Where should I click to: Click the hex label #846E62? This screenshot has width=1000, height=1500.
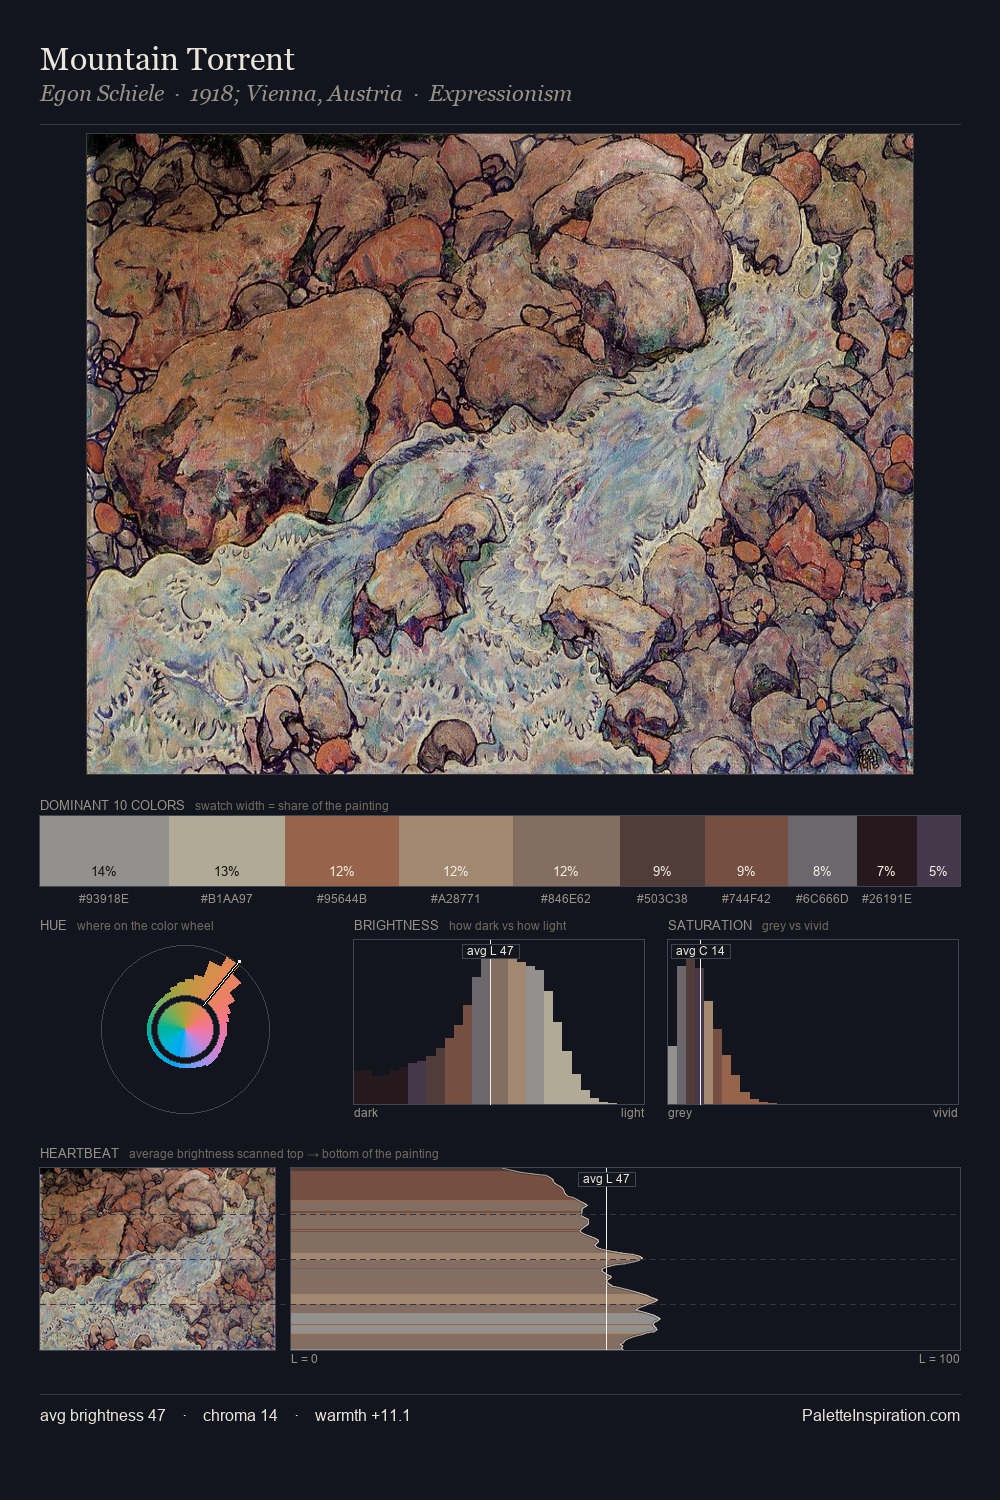point(566,899)
